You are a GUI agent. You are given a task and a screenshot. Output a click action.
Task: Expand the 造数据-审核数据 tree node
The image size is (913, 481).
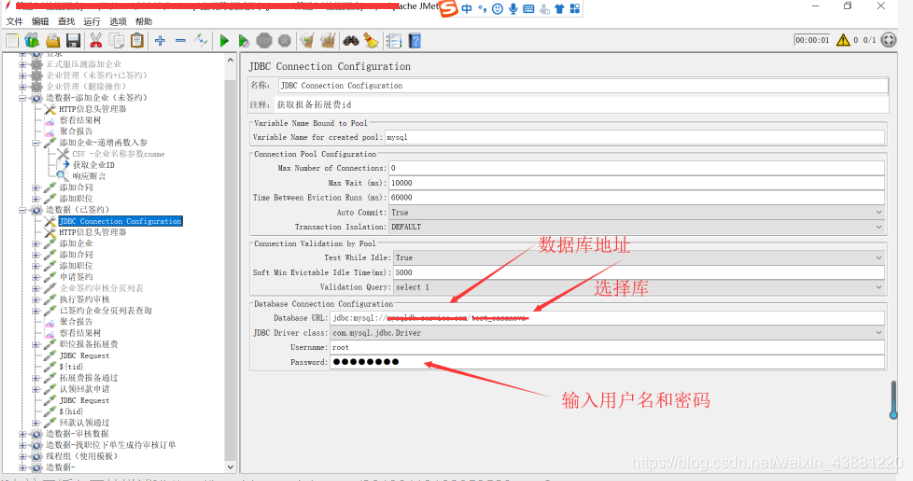point(23,434)
